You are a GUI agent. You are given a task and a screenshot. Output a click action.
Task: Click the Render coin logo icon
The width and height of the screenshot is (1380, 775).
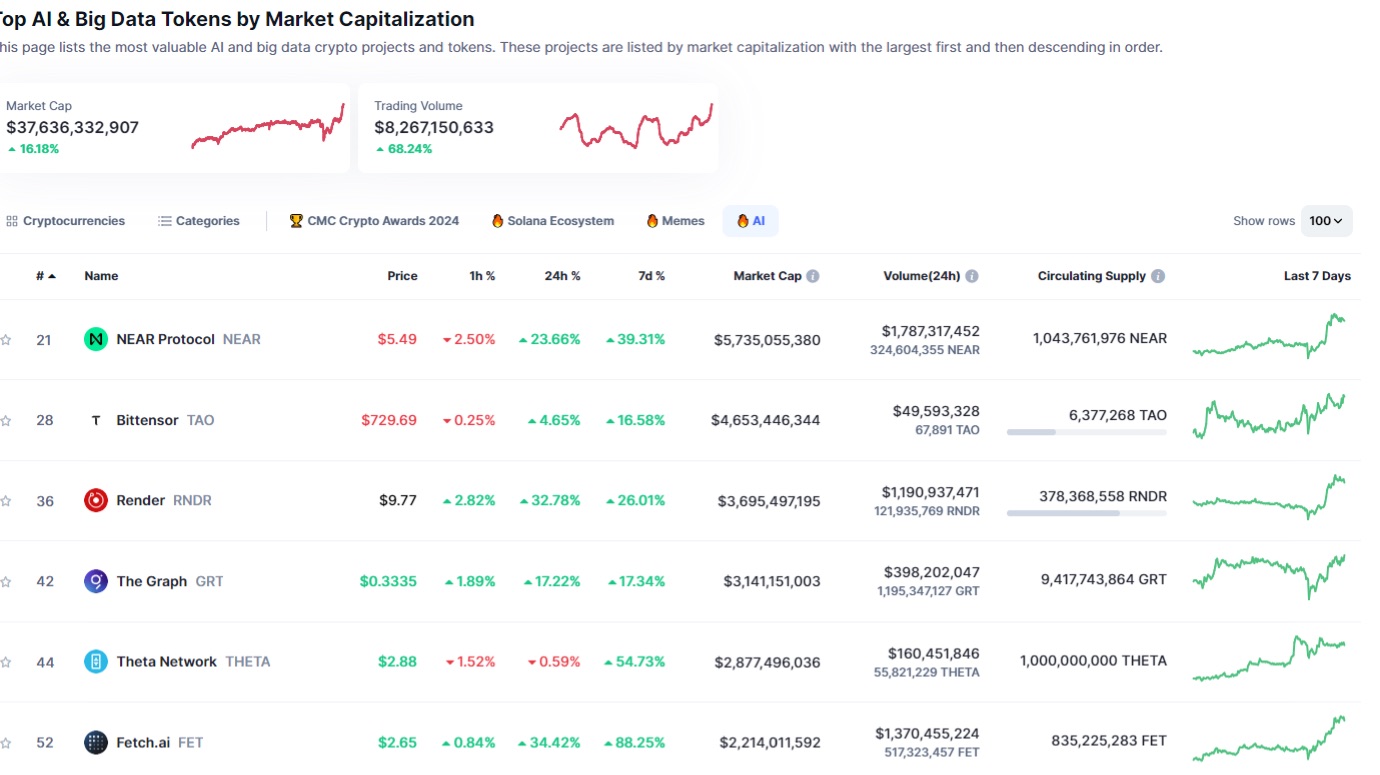(95, 501)
